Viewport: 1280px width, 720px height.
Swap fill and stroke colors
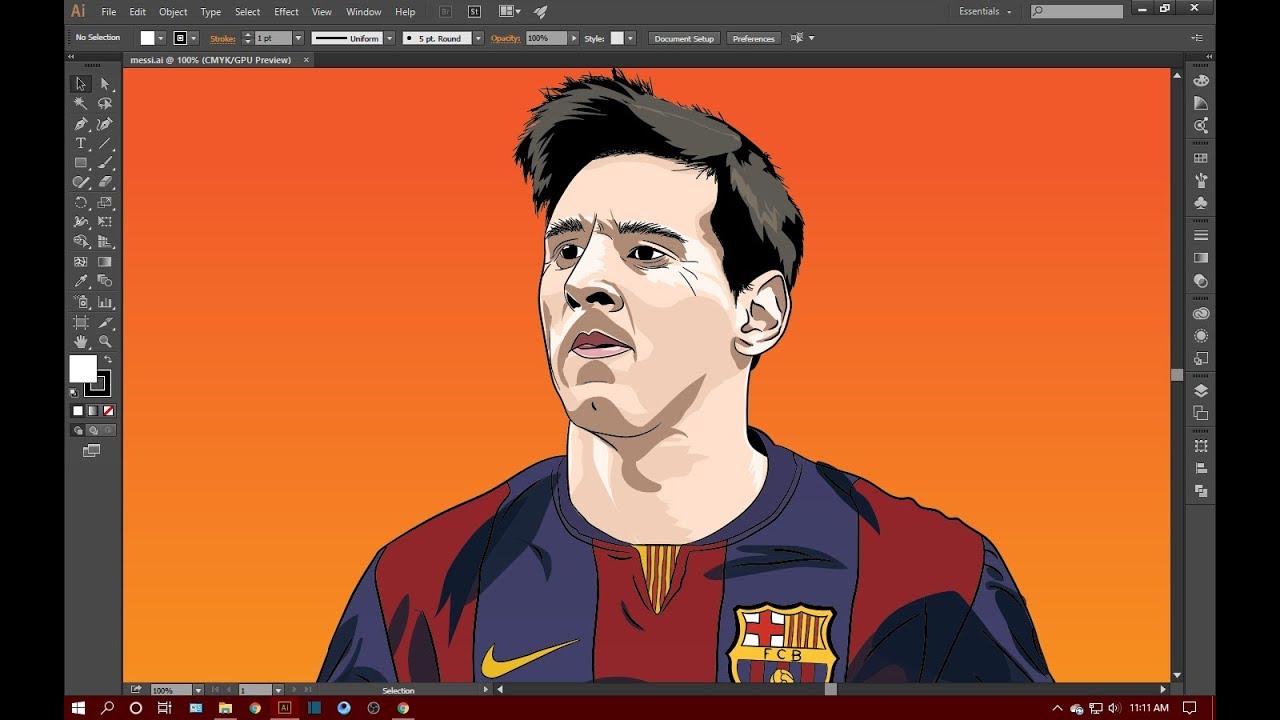click(108, 359)
